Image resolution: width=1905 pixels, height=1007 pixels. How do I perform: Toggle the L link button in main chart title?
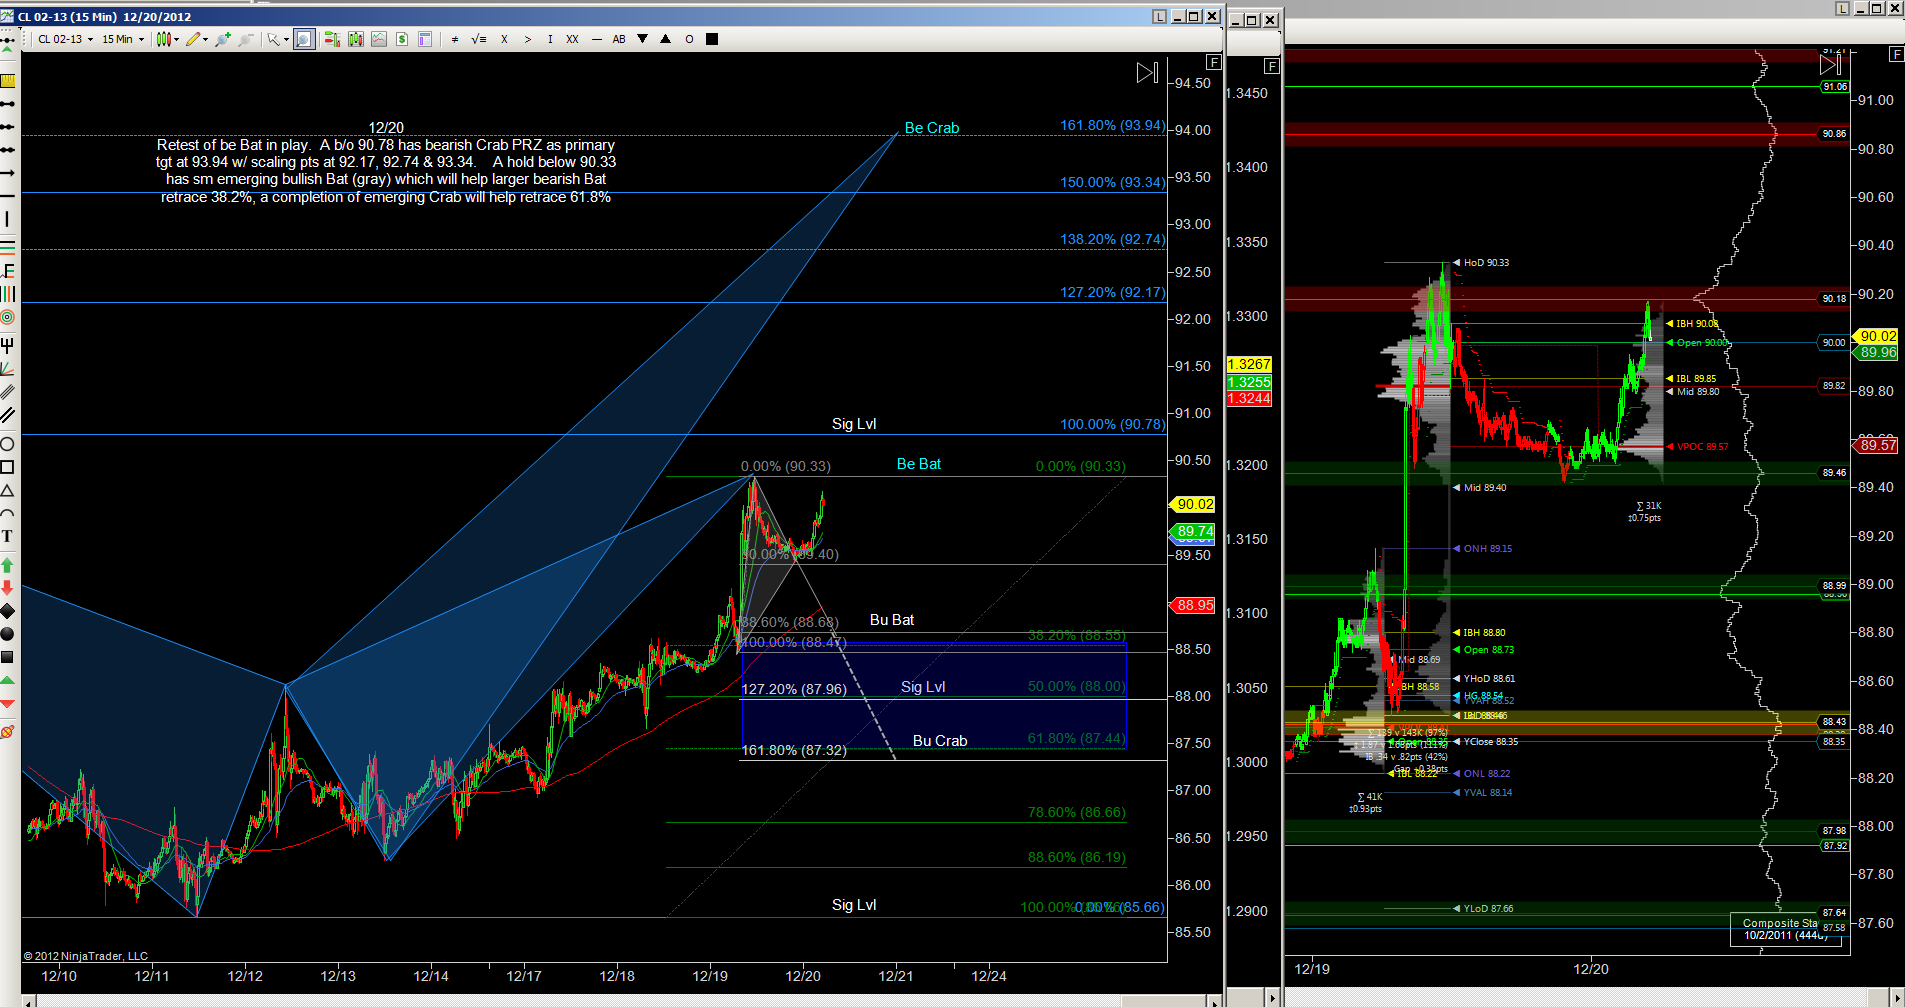1159,16
